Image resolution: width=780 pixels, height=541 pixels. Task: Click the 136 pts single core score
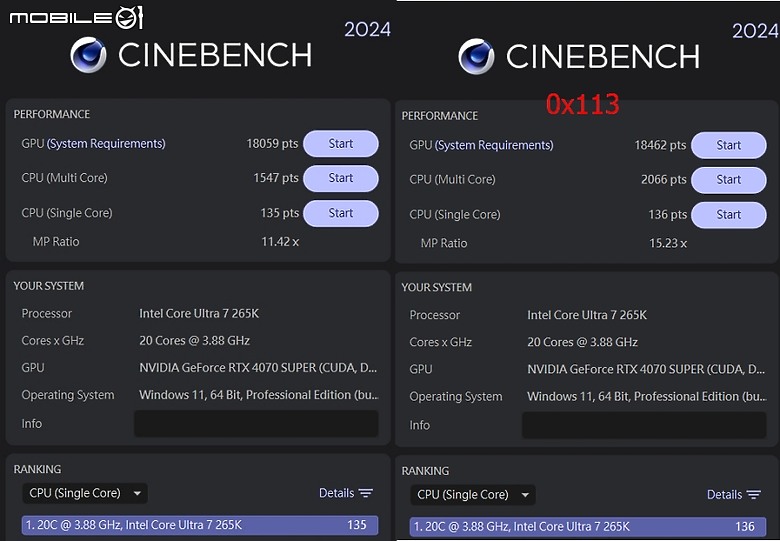pos(668,214)
